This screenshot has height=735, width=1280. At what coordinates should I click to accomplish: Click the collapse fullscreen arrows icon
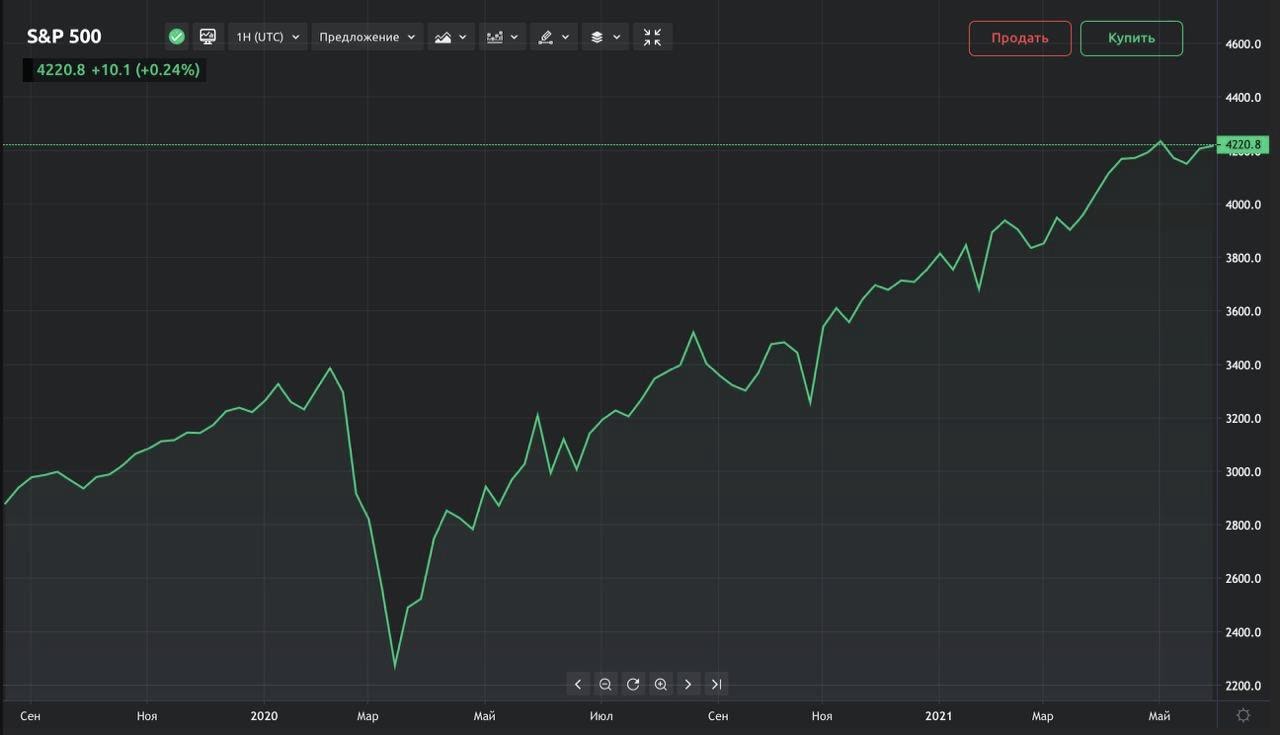(652, 37)
